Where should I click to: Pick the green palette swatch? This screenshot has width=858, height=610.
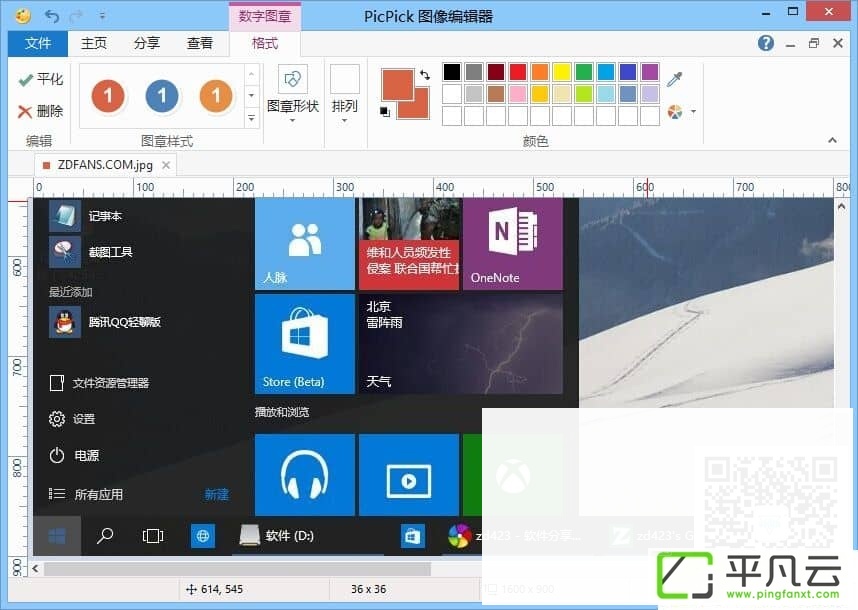tap(584, 72)
